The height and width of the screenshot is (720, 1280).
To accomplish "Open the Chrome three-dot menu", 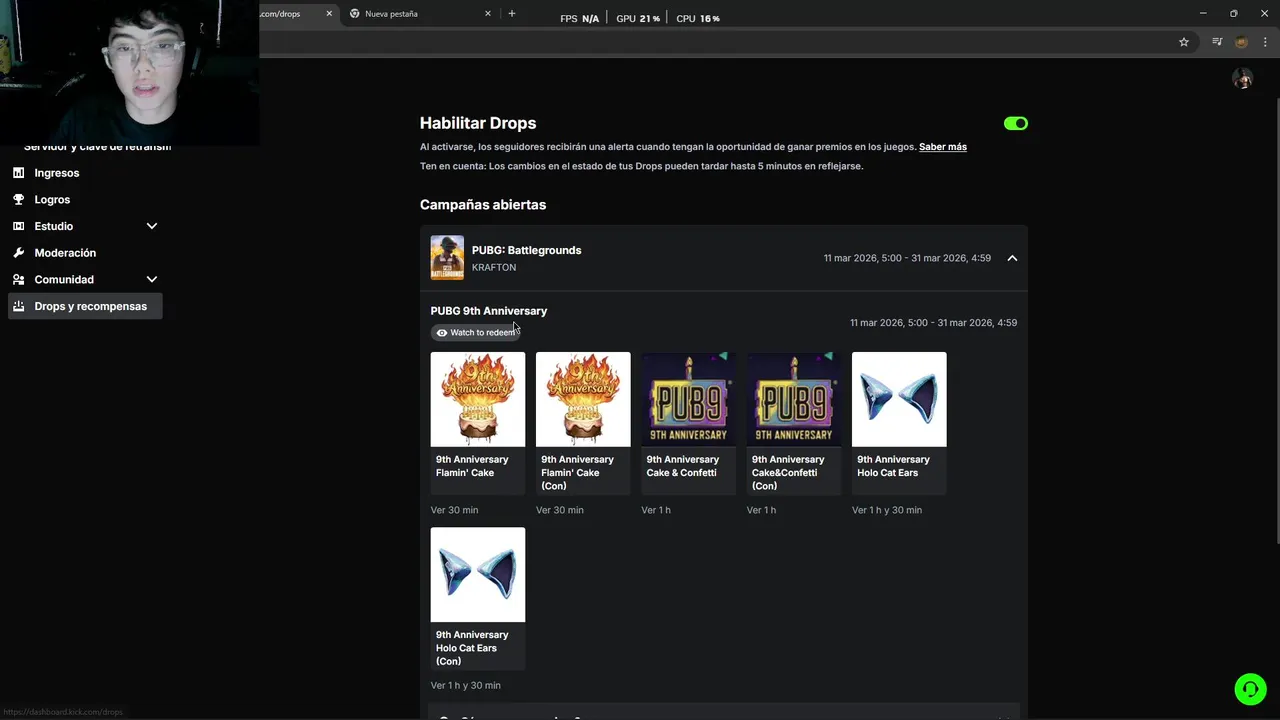I will [1265, 42].
